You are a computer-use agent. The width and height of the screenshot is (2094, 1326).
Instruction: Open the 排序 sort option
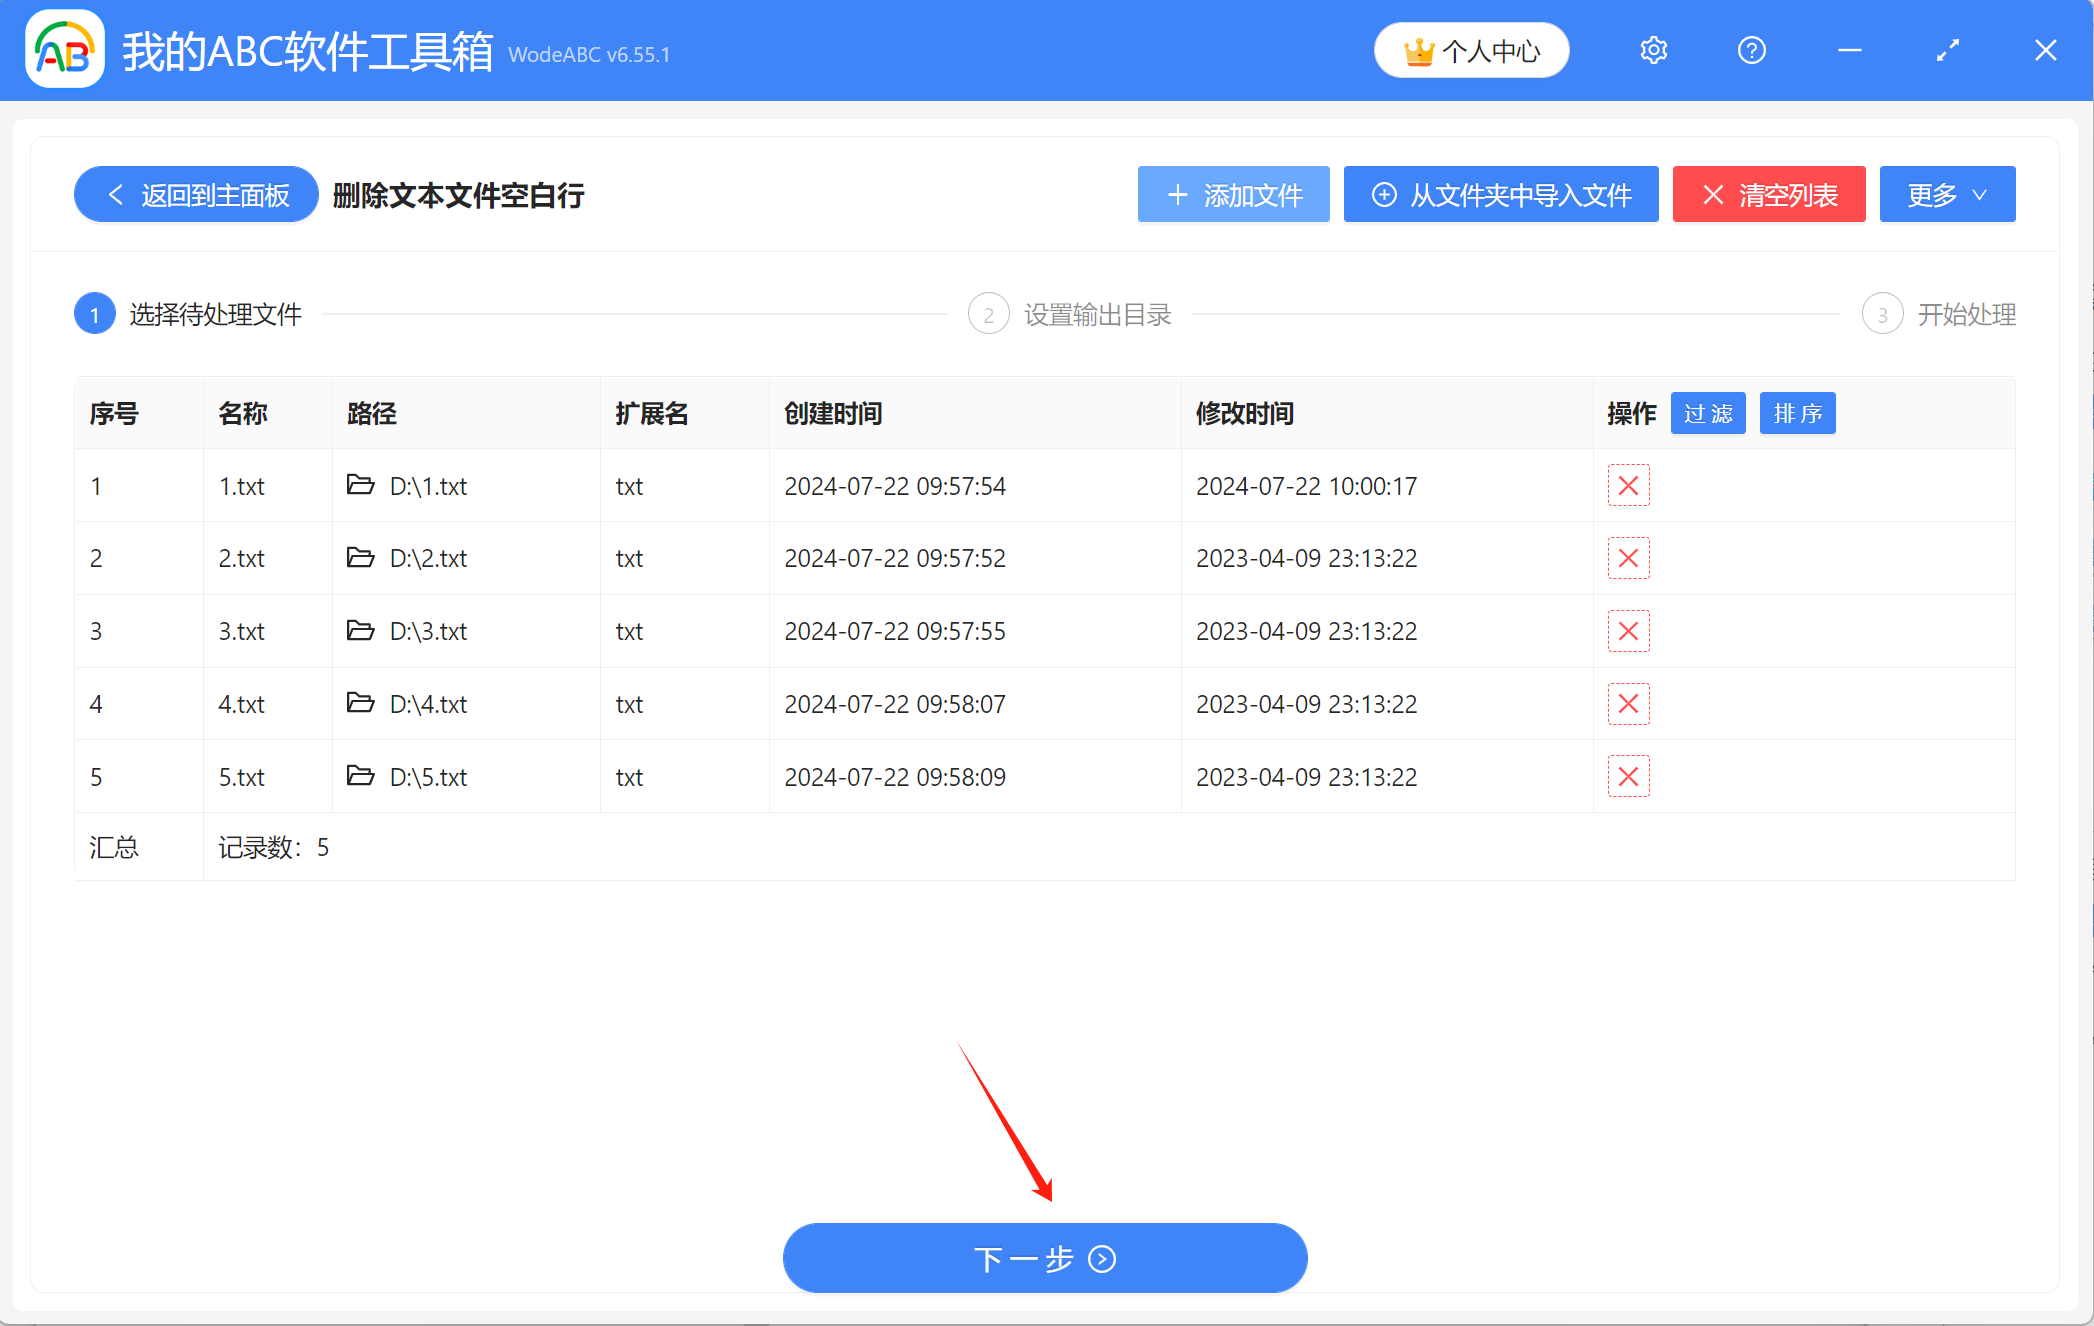[x=1797, y=413]
